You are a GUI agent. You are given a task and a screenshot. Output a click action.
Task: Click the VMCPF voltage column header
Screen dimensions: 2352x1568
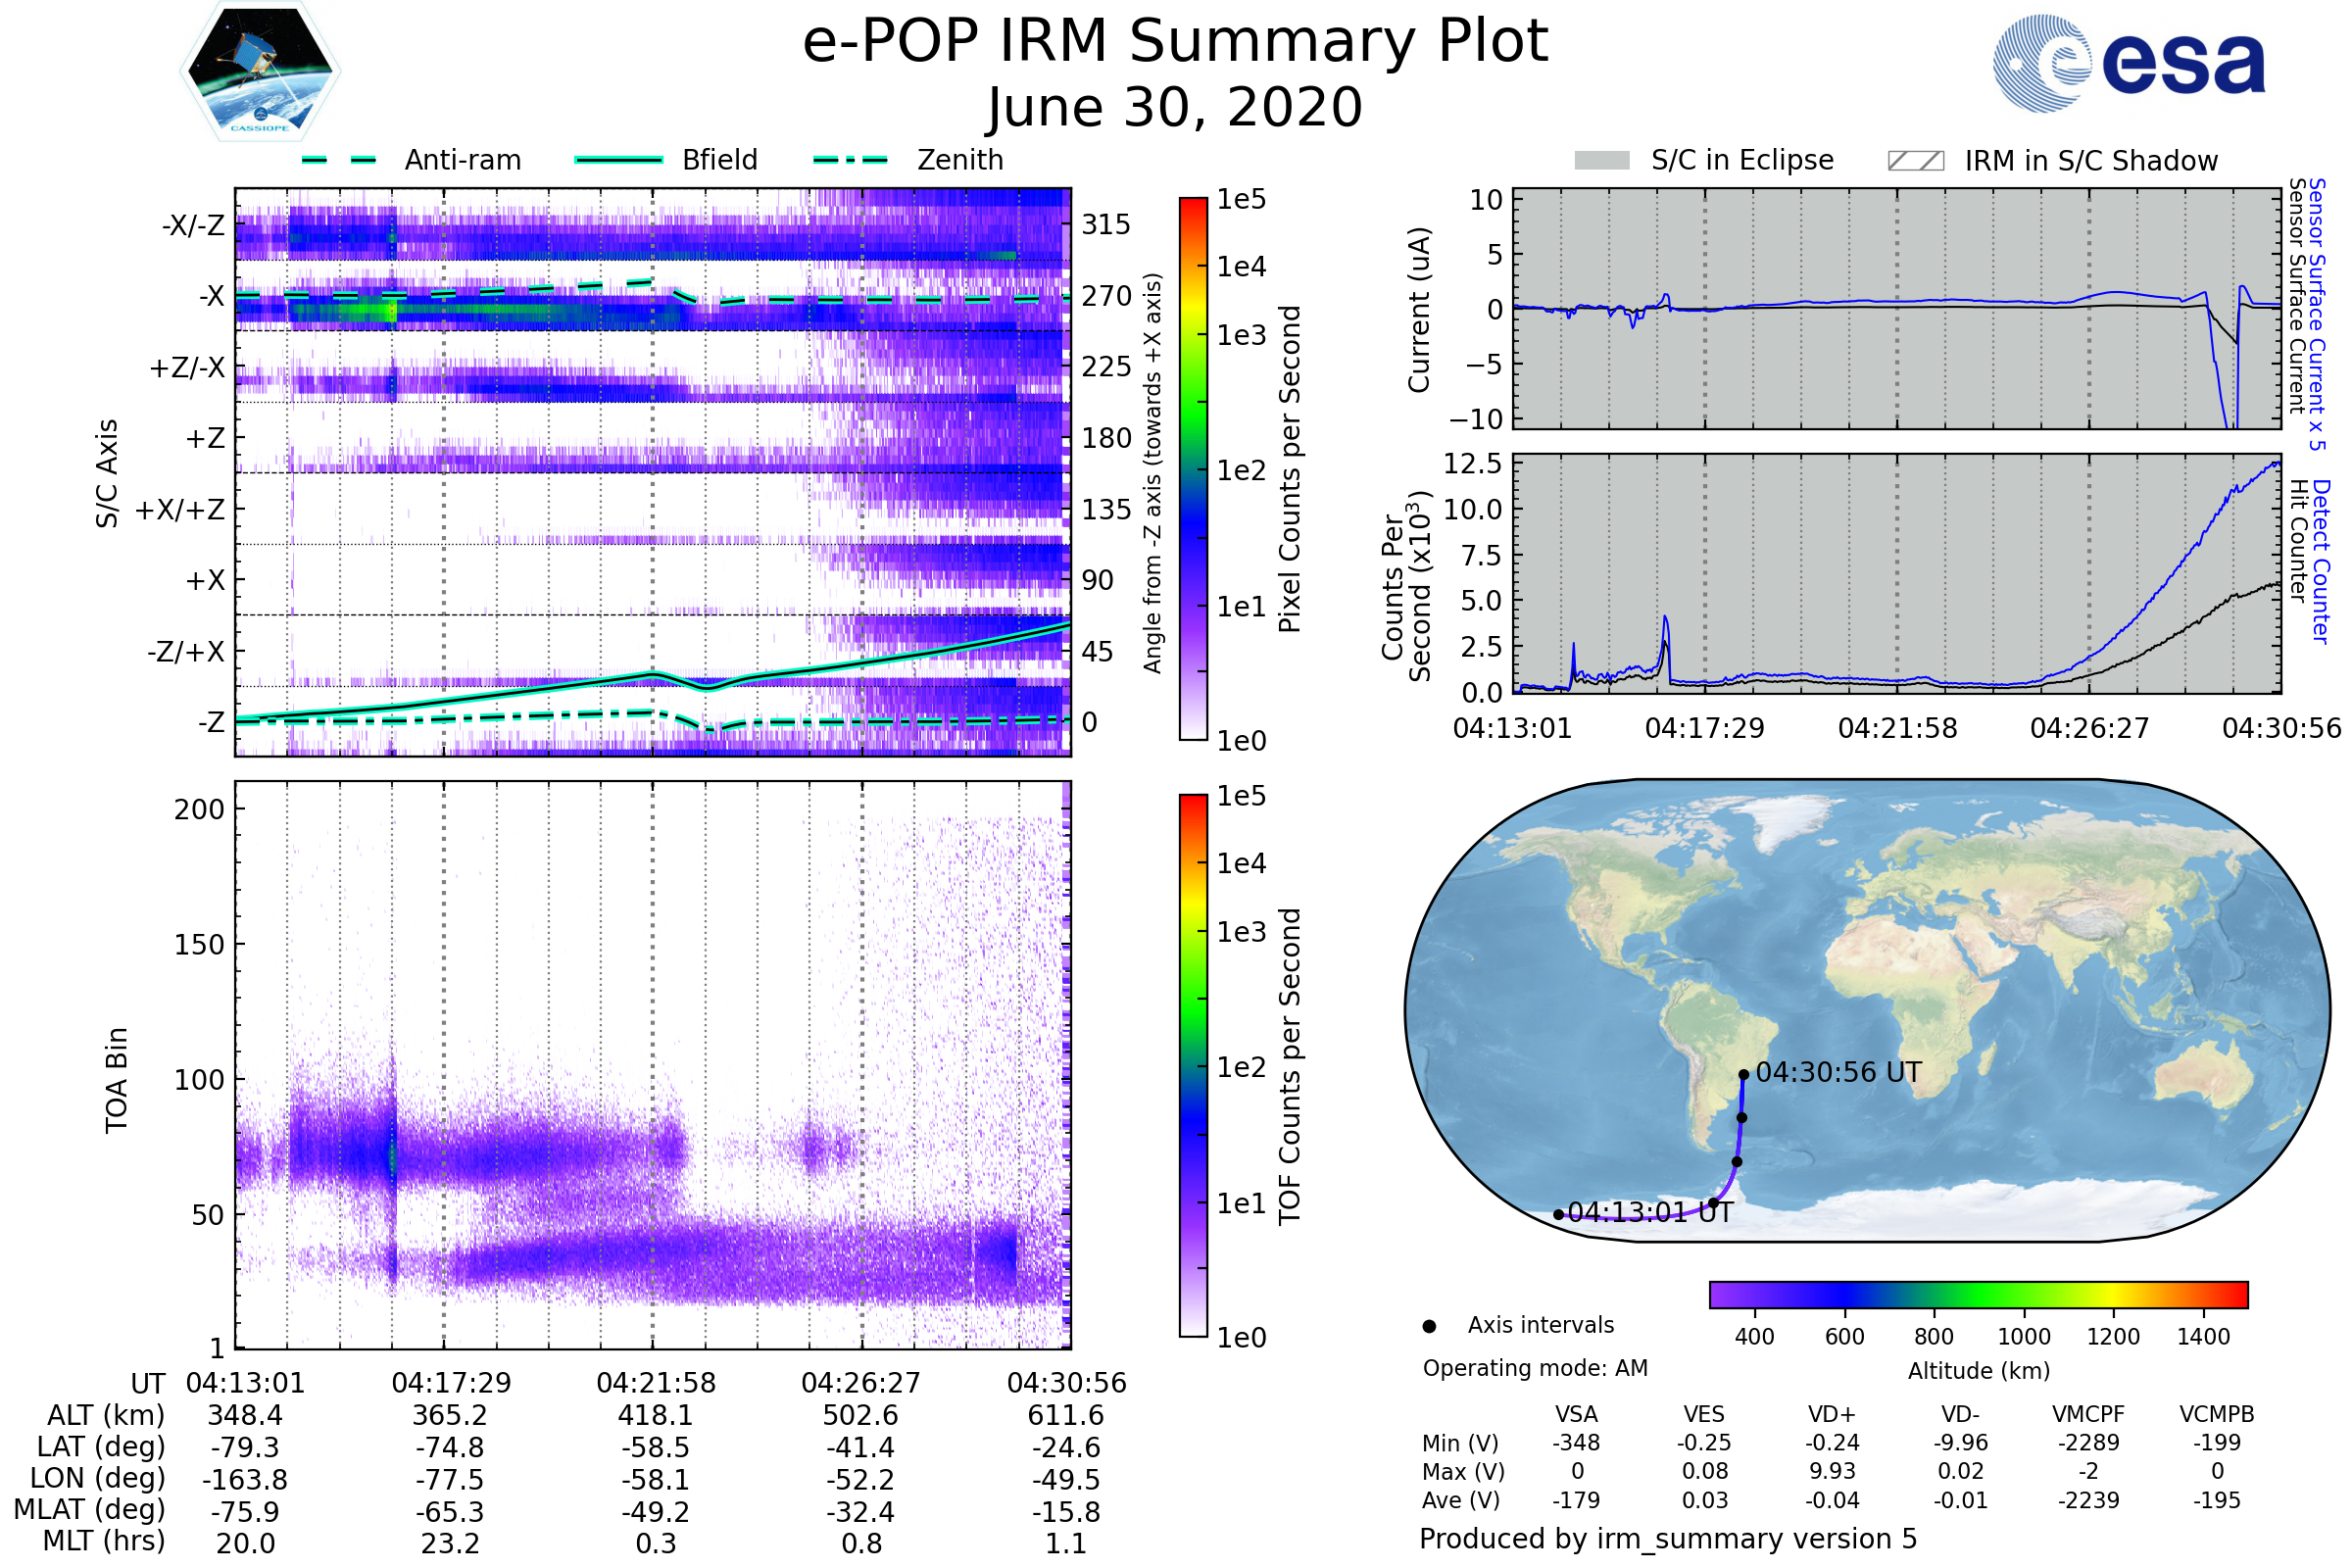click(x=2088, y=1415)
